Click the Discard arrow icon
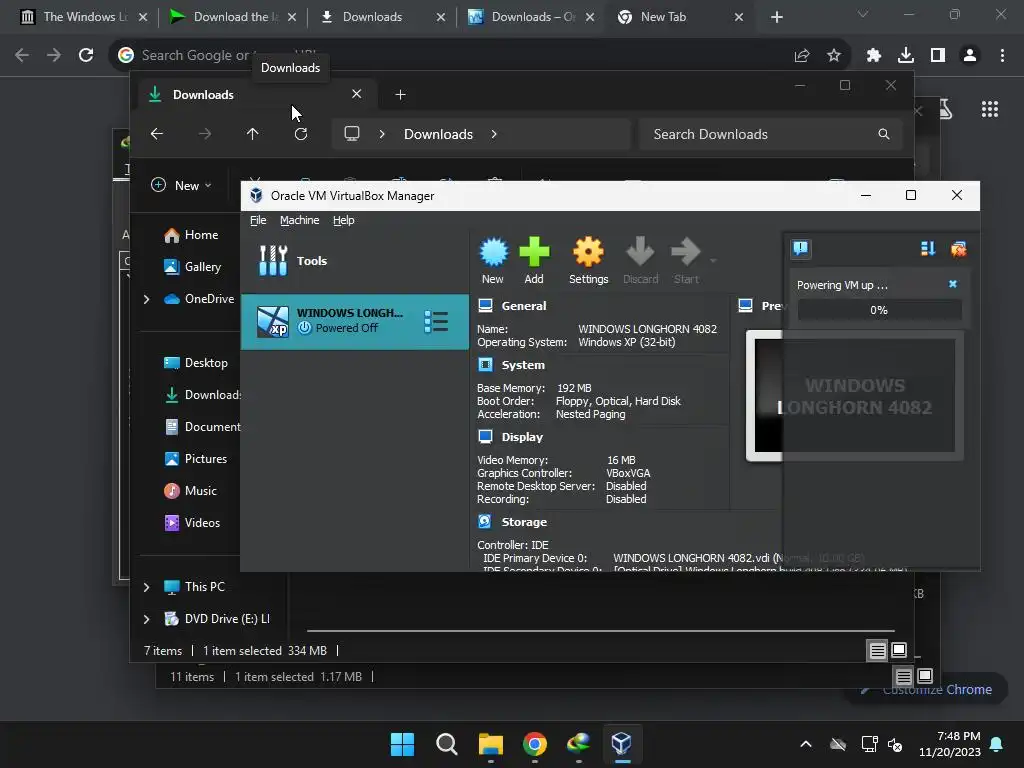The width and height of the screenshot is (1024, 768). 640,261
